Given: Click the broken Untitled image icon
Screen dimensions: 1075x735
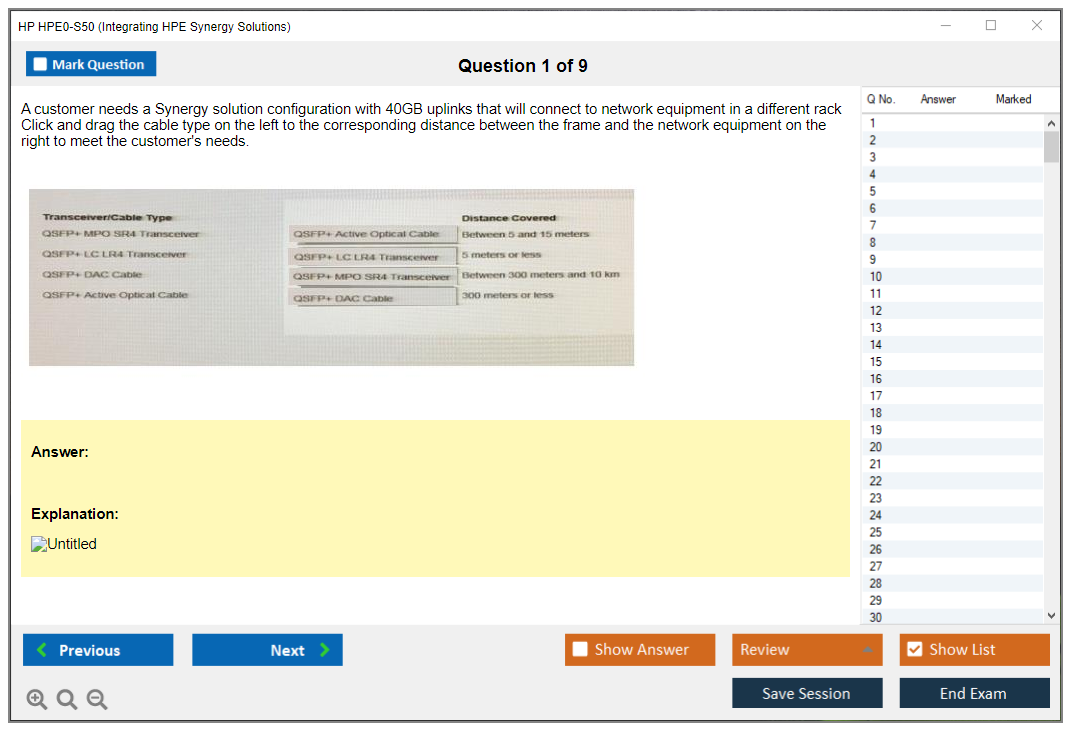Looking at the screenshot, I should pos(40,545).
